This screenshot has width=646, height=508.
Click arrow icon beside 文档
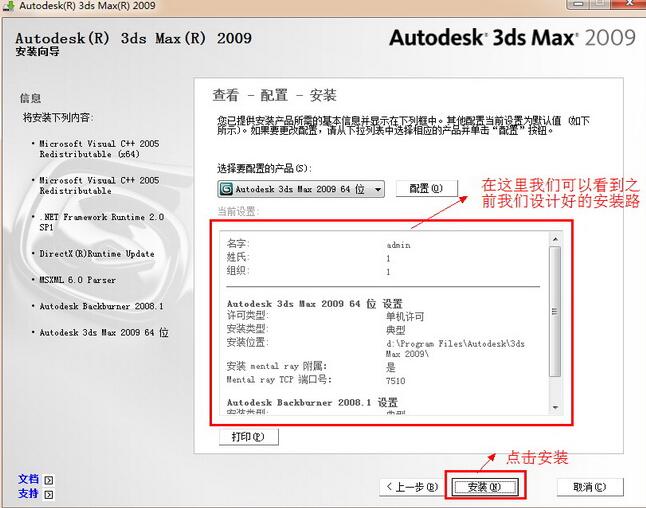[x=49, y=480]
